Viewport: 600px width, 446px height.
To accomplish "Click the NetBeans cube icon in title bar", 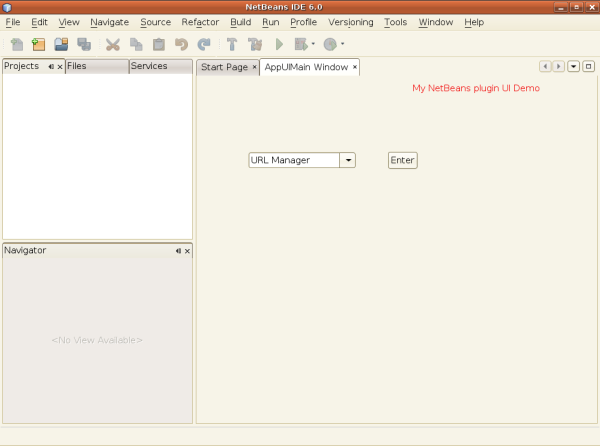I will click(7, 7).
